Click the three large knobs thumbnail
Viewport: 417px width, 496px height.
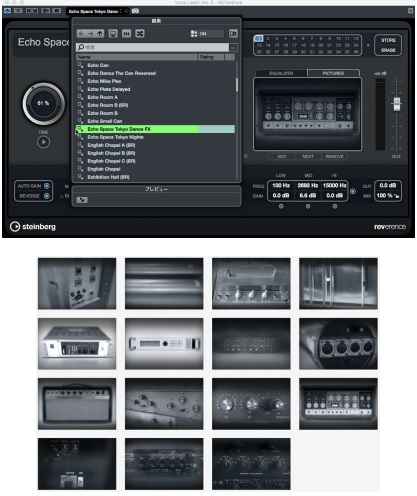(251, 404)
